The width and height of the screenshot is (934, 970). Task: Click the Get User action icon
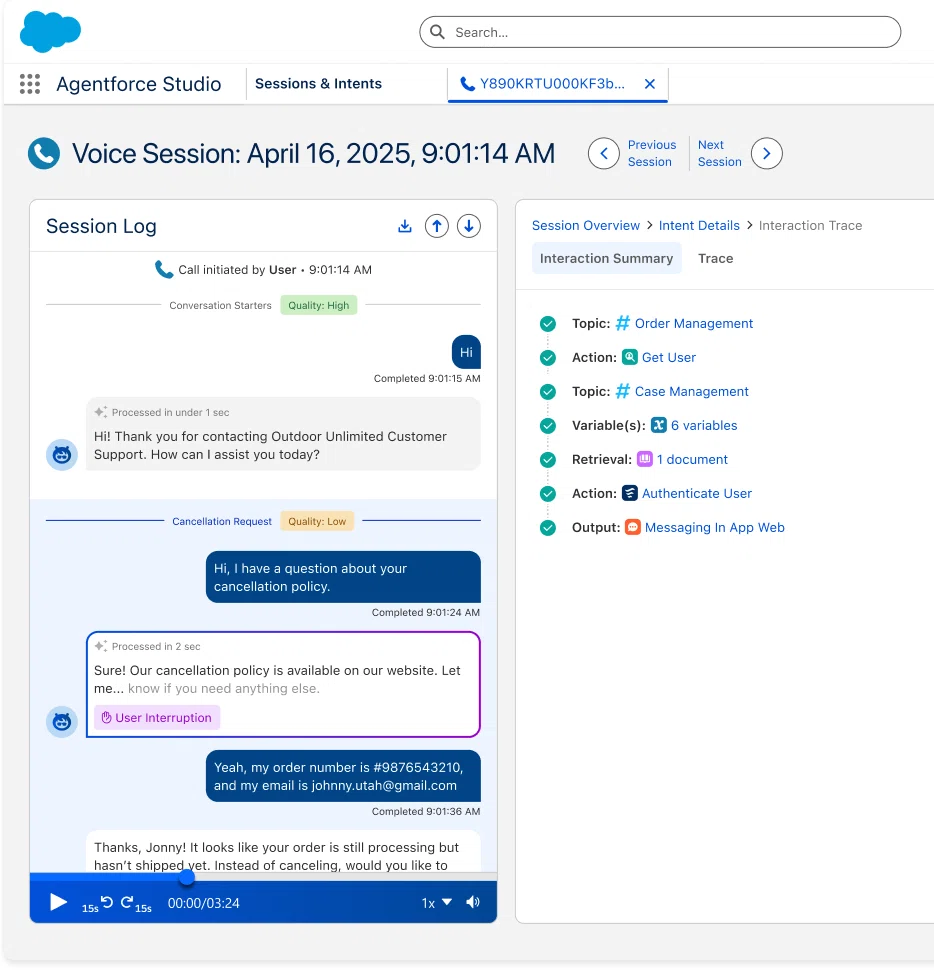click(630, 357)
